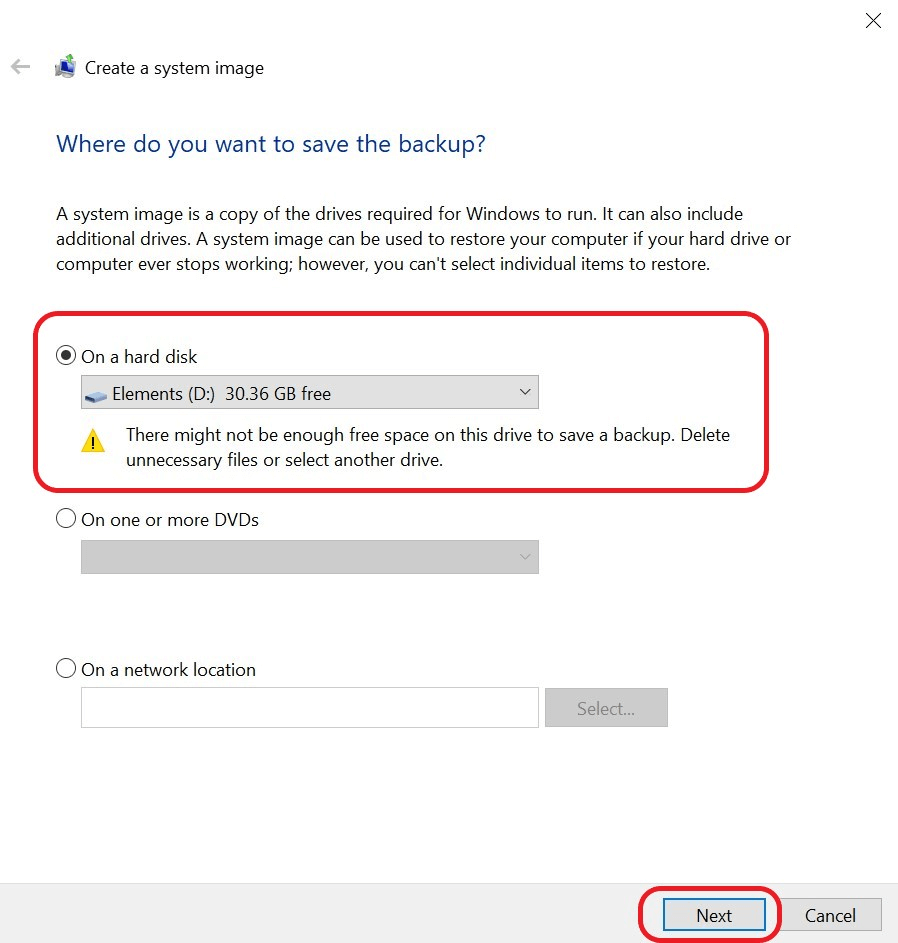Screen dimensions: 898x943
Task: Click the On one or more DVDs label
Action: 170,520
